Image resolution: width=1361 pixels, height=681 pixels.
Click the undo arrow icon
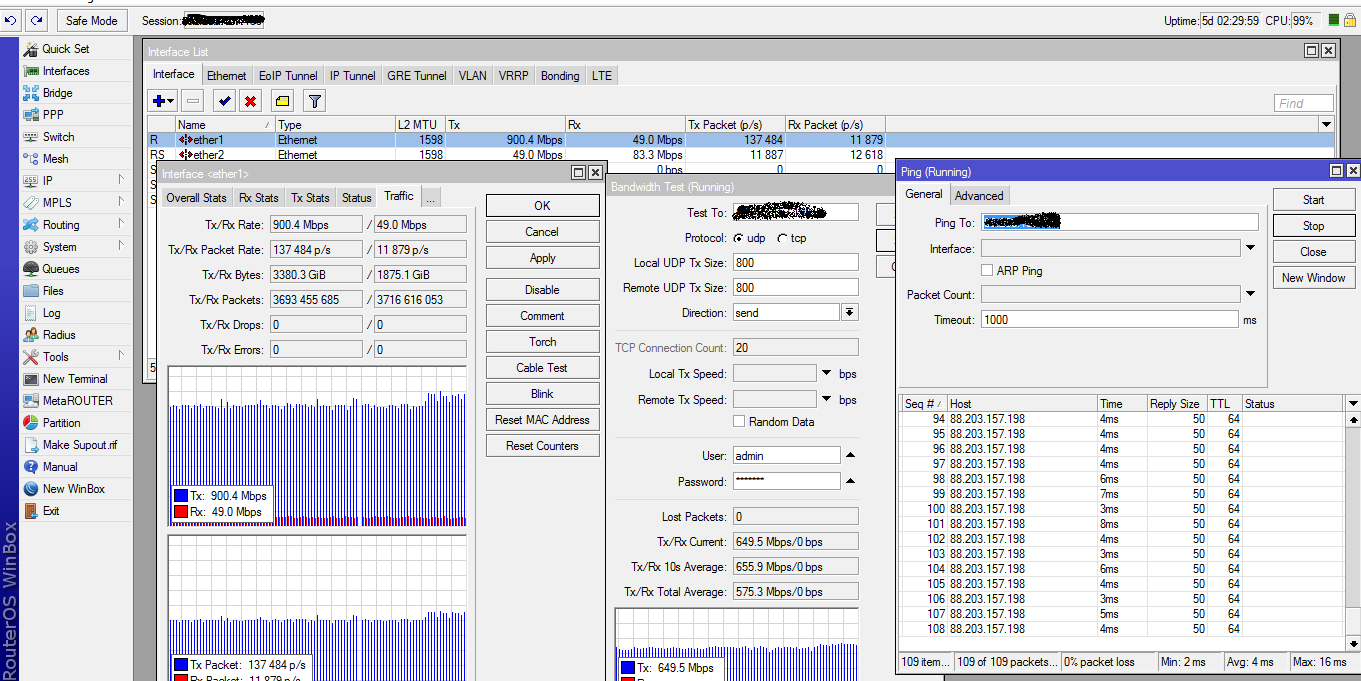(x=11, y=20)
